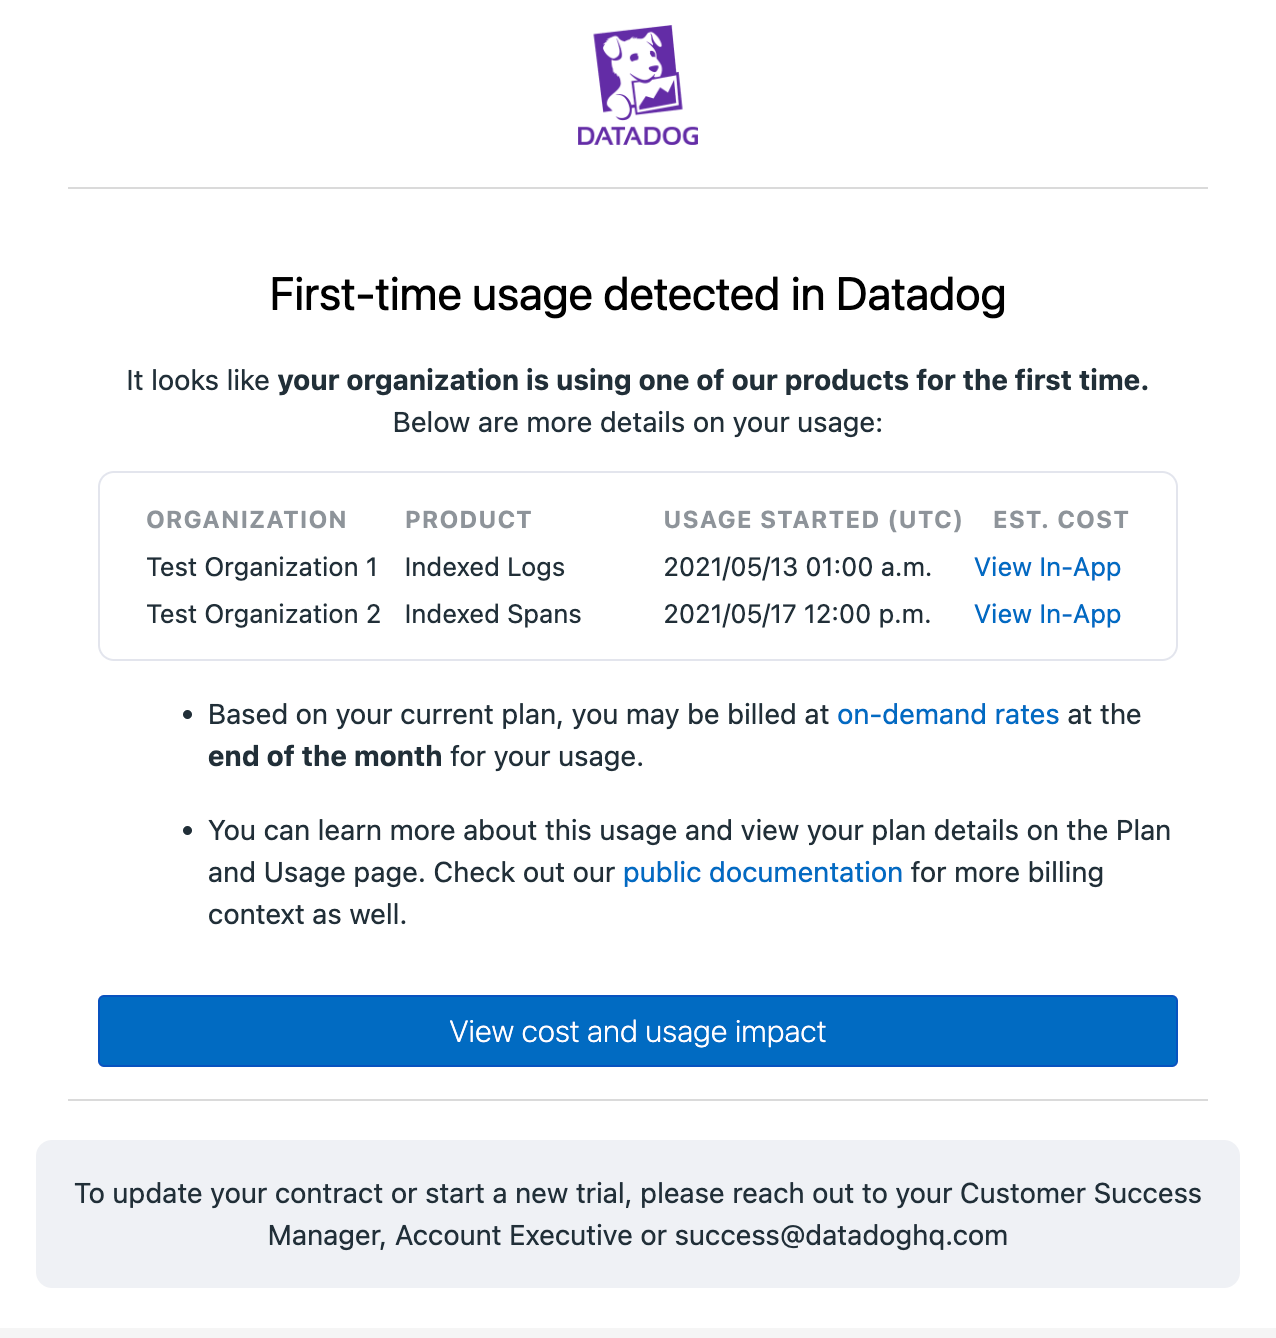Viewport: 1276px width, 1338px height.
Task: Open View In-App link for Indexed Logs
Action: [1047, 567]
